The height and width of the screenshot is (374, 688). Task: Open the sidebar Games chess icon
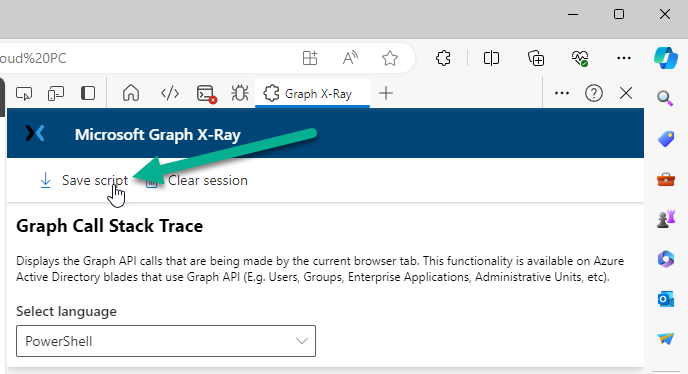tap(666, 219)
